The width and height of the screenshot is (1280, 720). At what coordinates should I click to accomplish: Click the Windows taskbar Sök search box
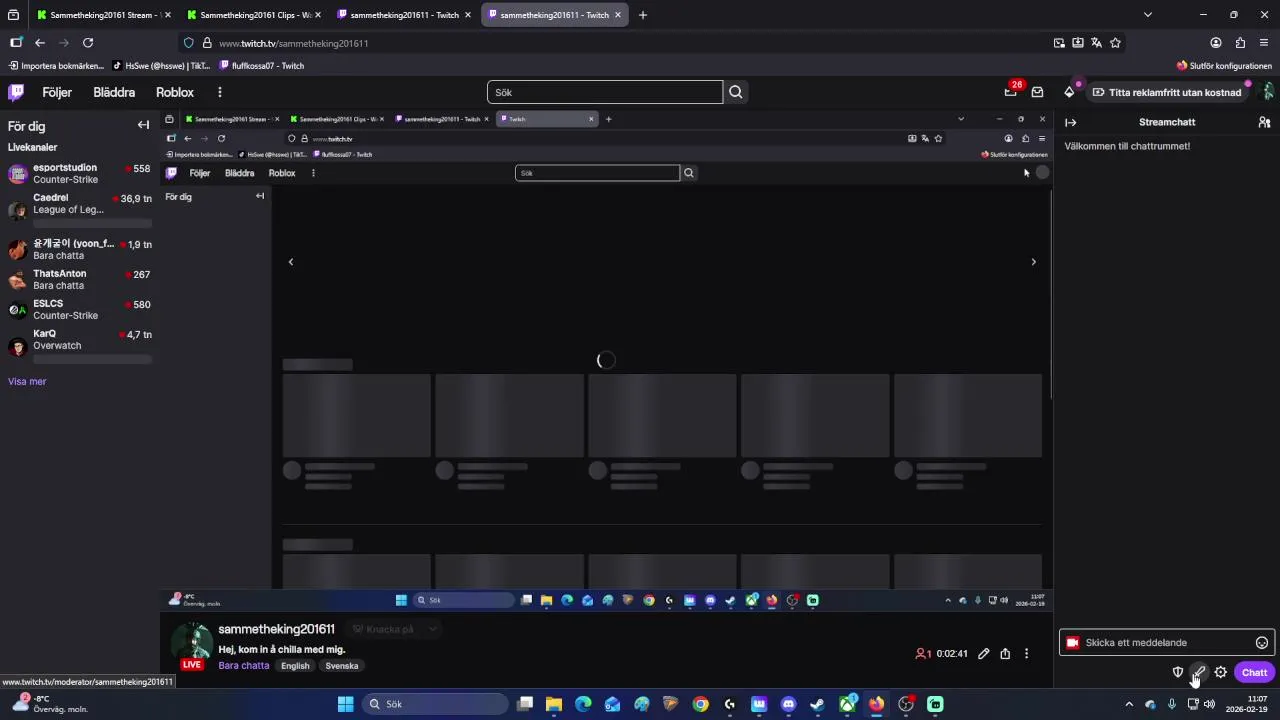[436, 704]
